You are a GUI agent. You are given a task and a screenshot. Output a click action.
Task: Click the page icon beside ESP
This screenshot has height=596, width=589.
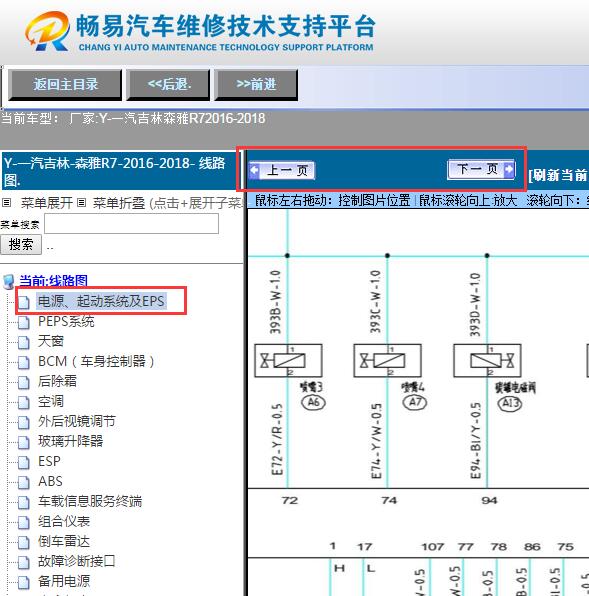pyautogui.click(x=24, y=462)
